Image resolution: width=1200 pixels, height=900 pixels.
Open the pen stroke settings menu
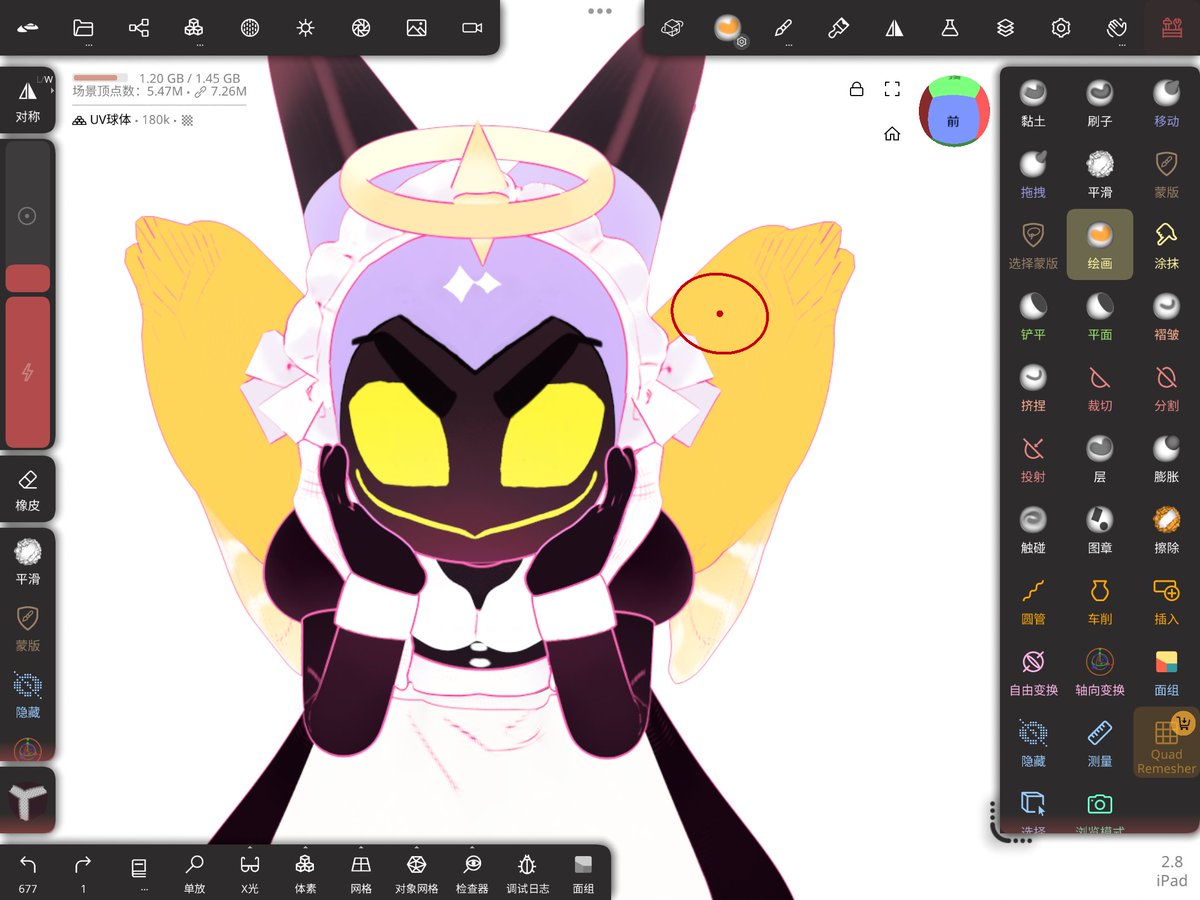click(x=784, y=28)
